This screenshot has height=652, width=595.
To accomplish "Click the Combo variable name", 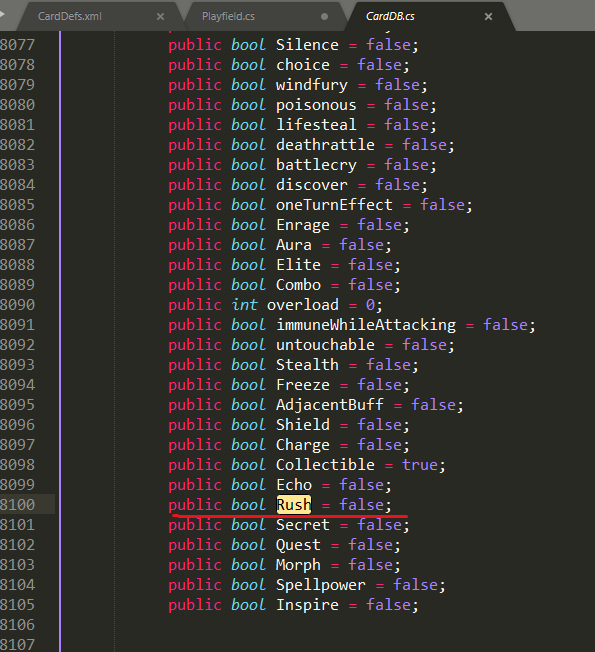I will pyautogui.click(x=298, y=285).
